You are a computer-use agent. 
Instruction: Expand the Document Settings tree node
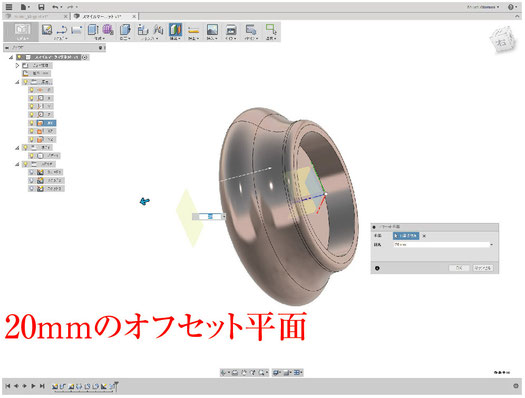click(17, 65)
